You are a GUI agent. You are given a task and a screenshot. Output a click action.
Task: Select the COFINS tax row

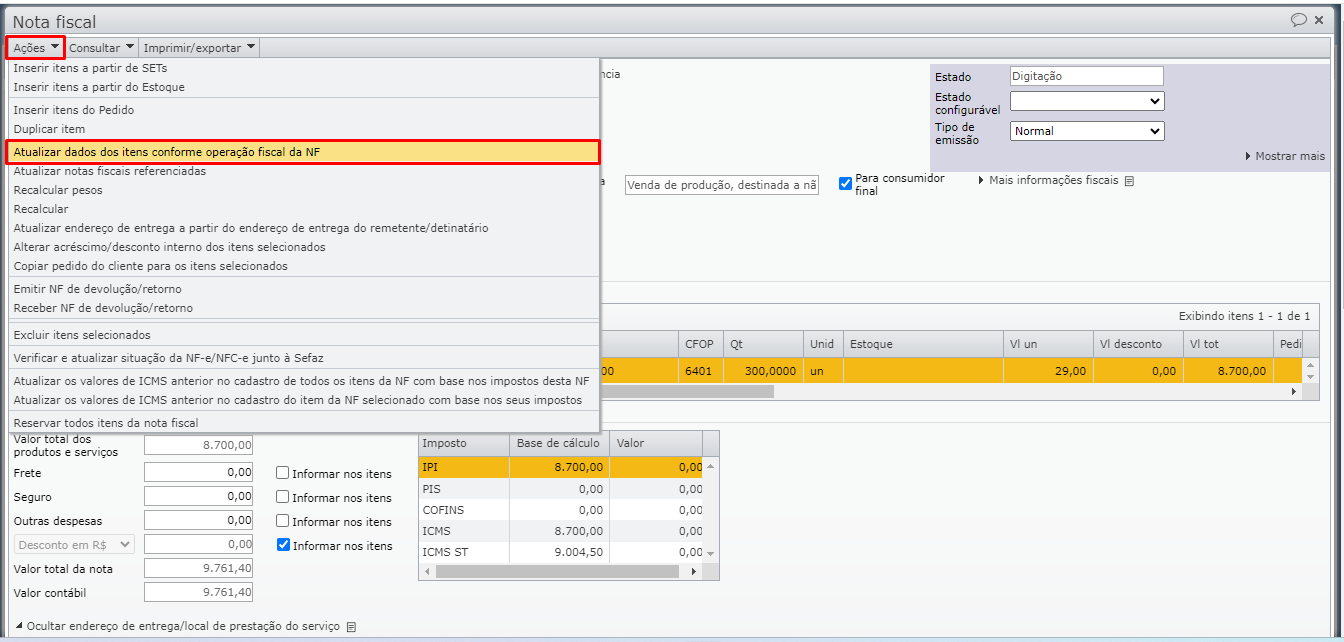point(561,510)
